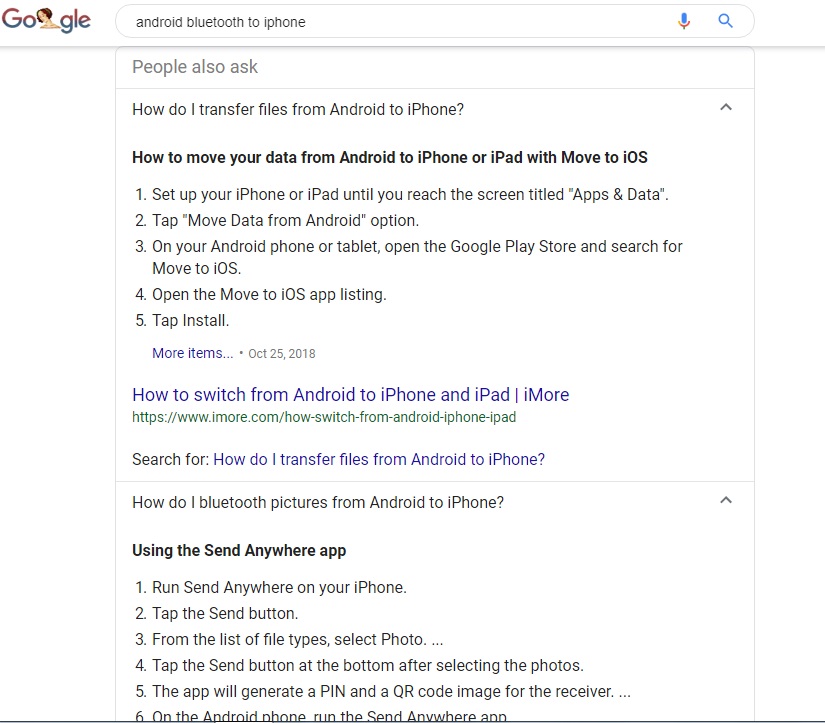Start voice search with the microphone icon
This screenshot has height=723, width=825.
(684, 21)
